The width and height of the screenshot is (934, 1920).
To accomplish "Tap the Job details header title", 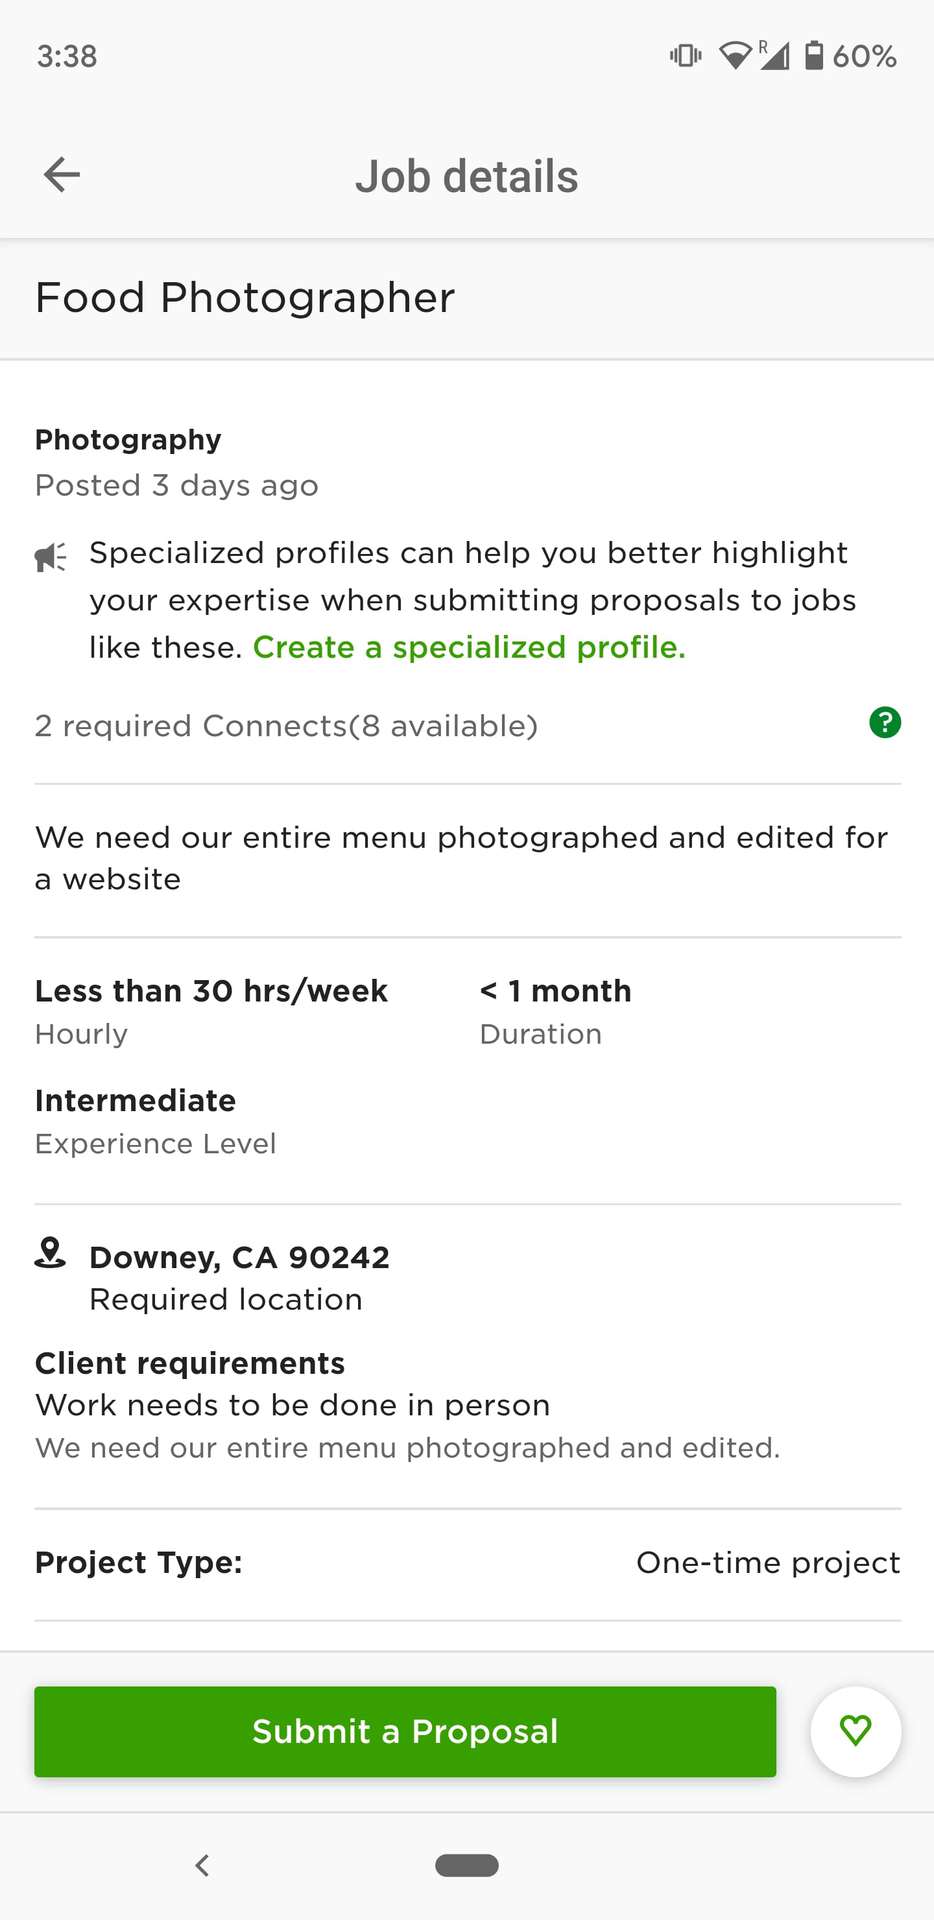I will (466, 177).
